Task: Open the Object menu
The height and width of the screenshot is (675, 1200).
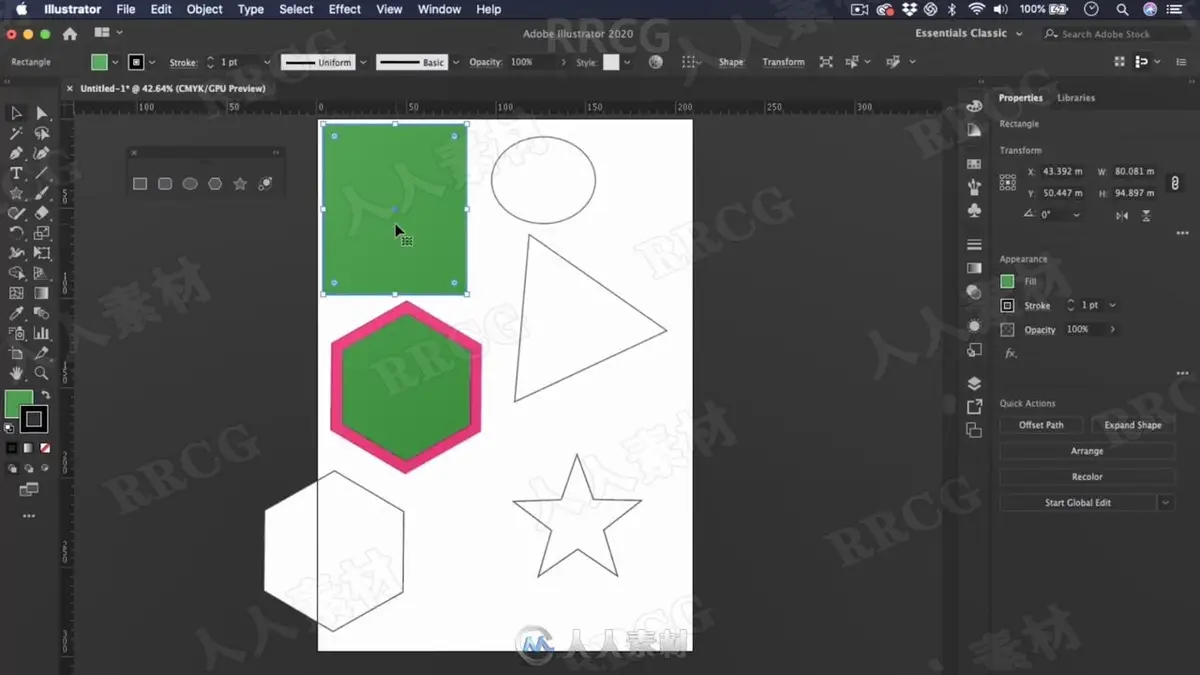Action: tap(204, 9)
